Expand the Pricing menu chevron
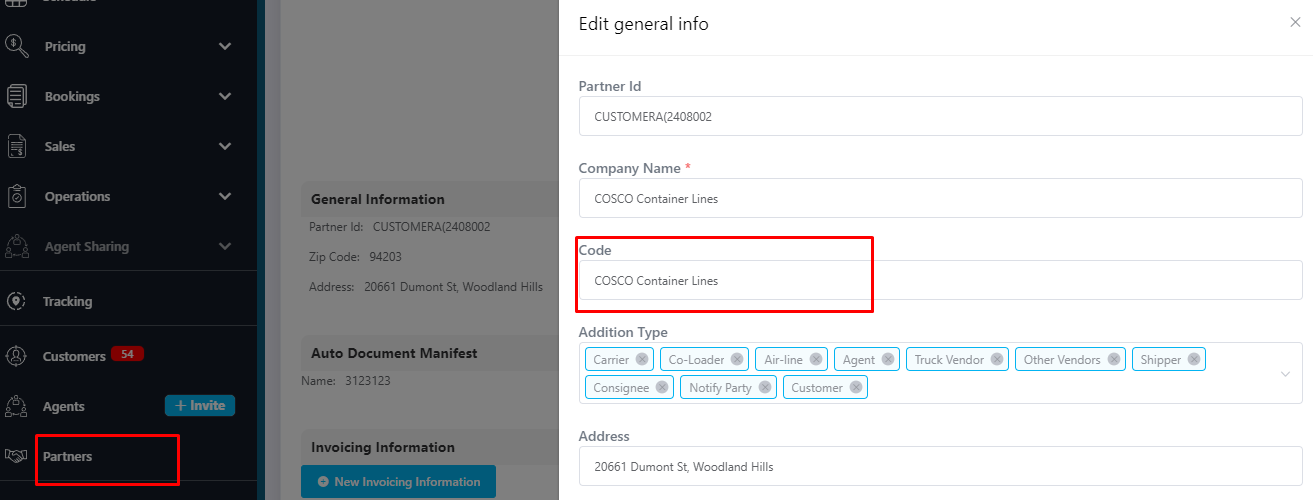This screenshot has width=1313, height=500. pyautogui.click(x=225, y=46)
